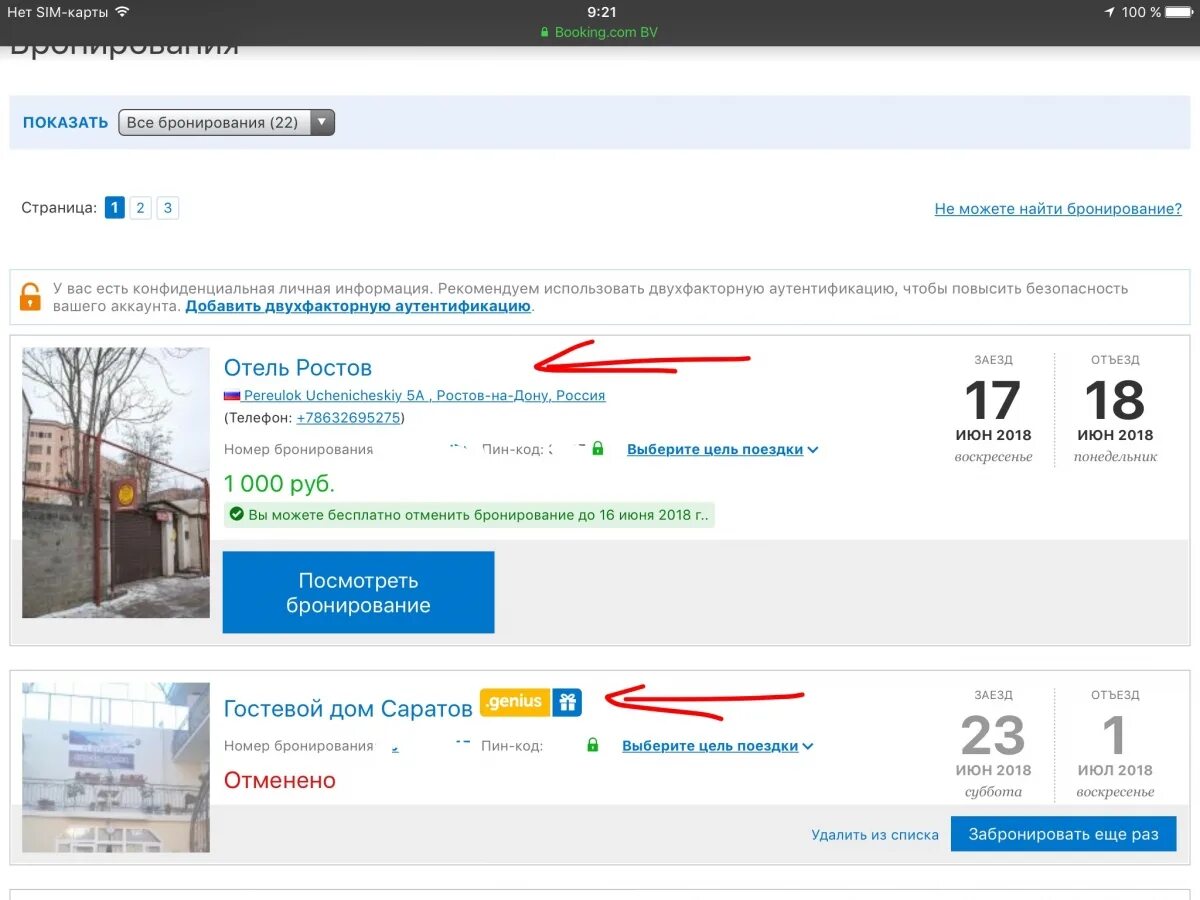Click the check-in date 23 ИЮН 2018
This screenshot has width=1200, height=900.
point(993,744)
